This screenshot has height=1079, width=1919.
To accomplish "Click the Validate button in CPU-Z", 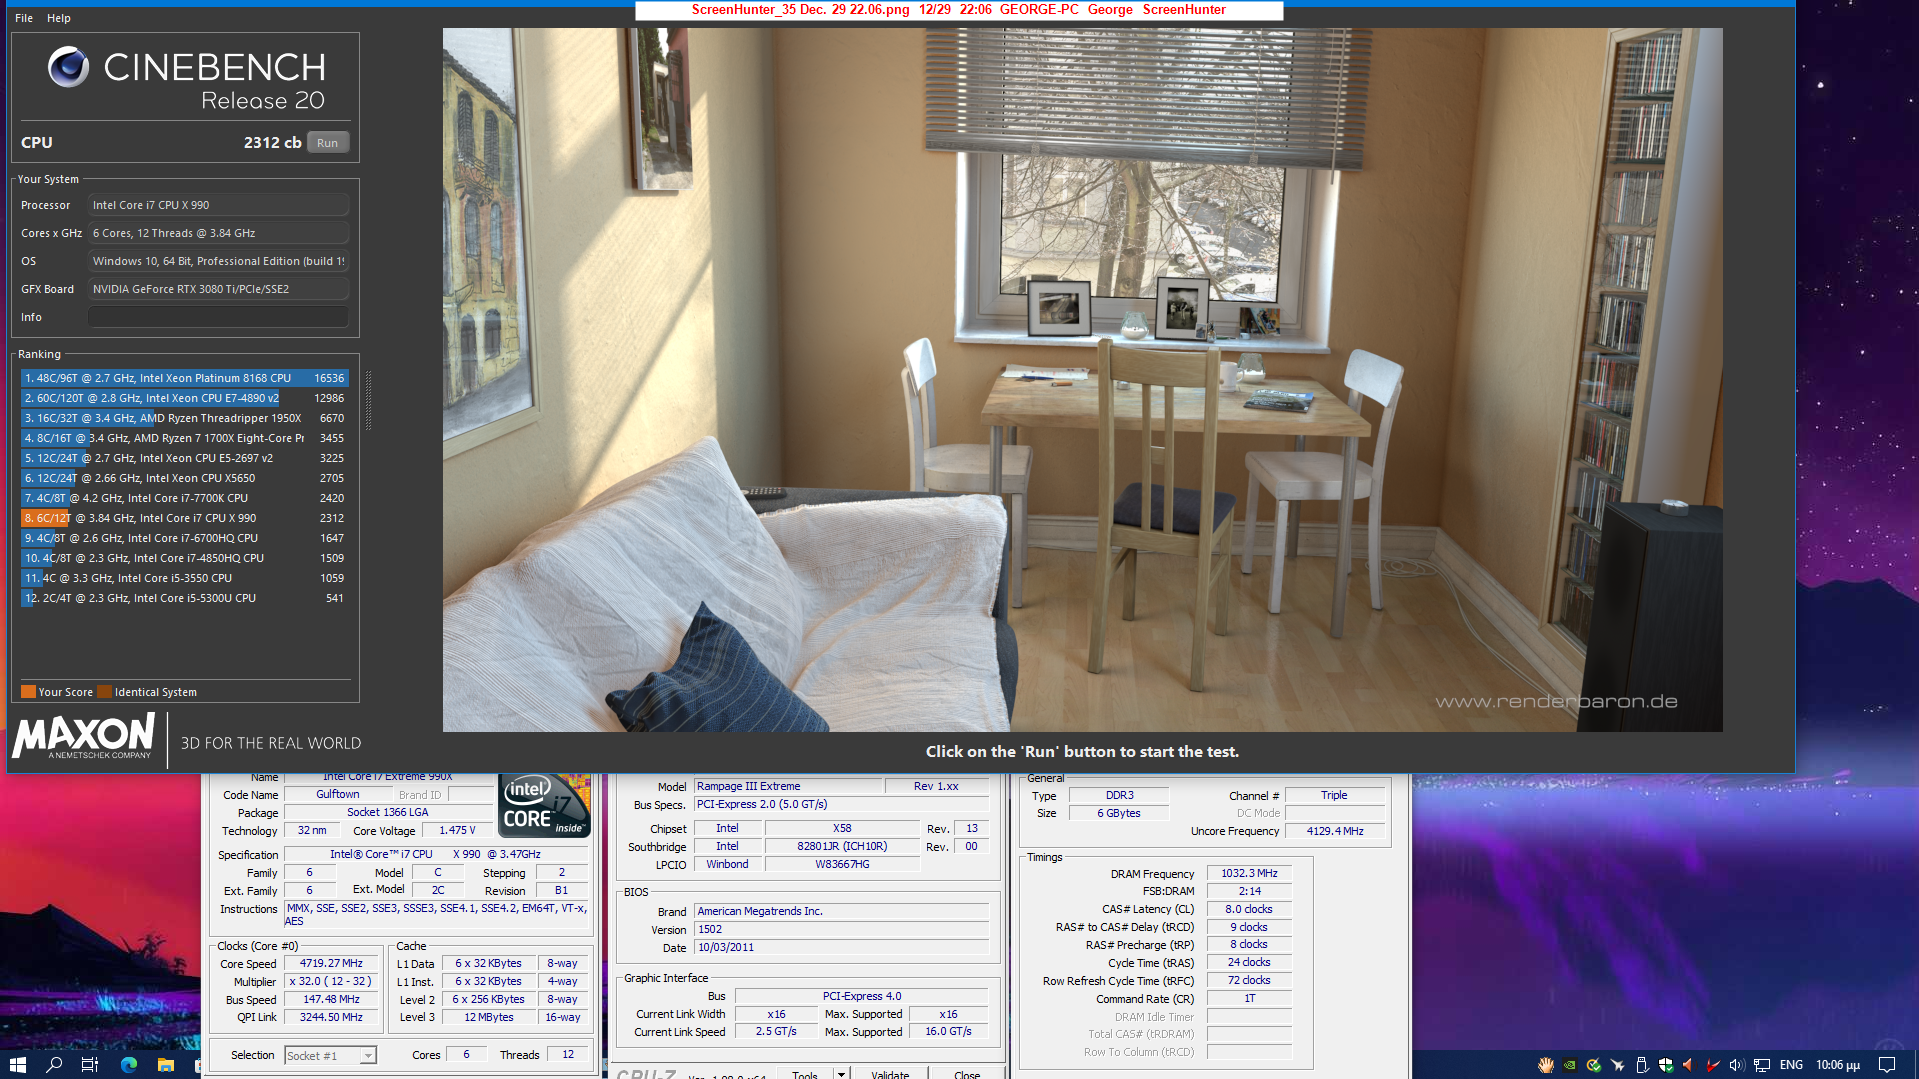I will pos(890,1074).
